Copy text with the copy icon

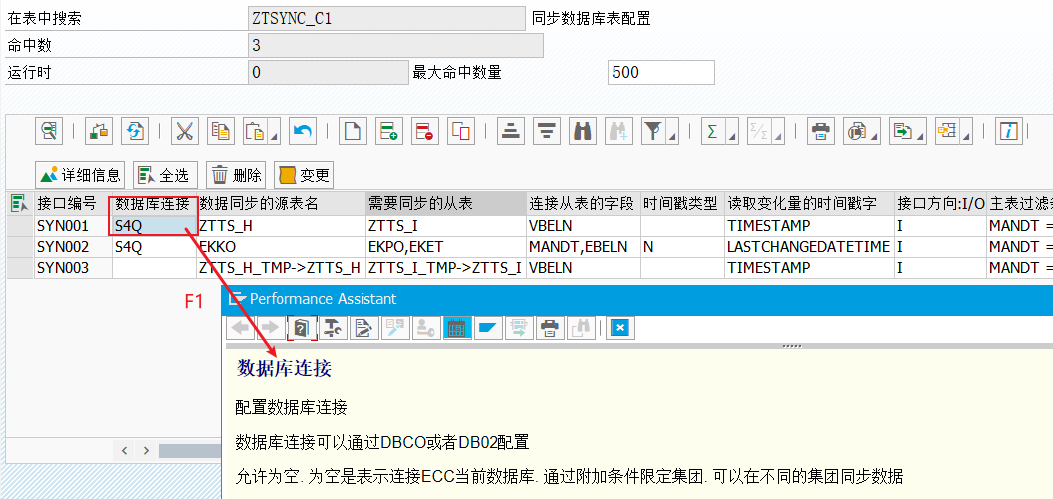[220, 131]
